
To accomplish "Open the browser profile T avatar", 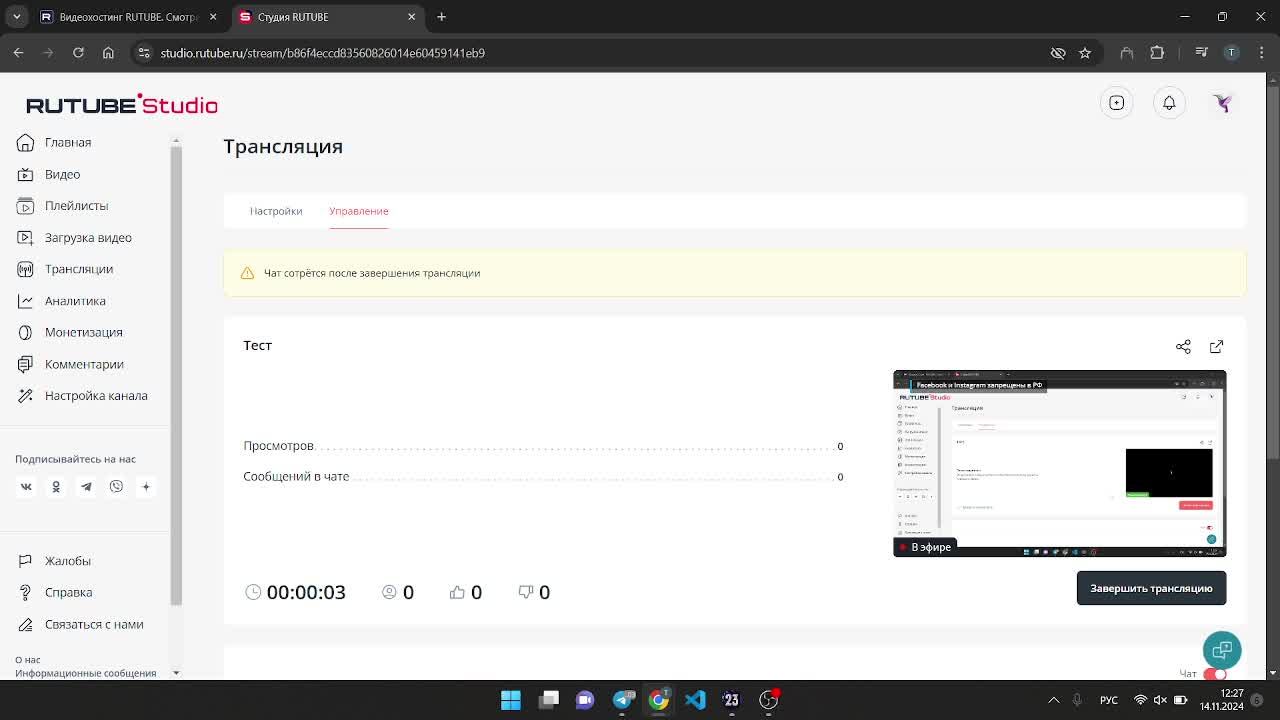I will coord(1231,53).
